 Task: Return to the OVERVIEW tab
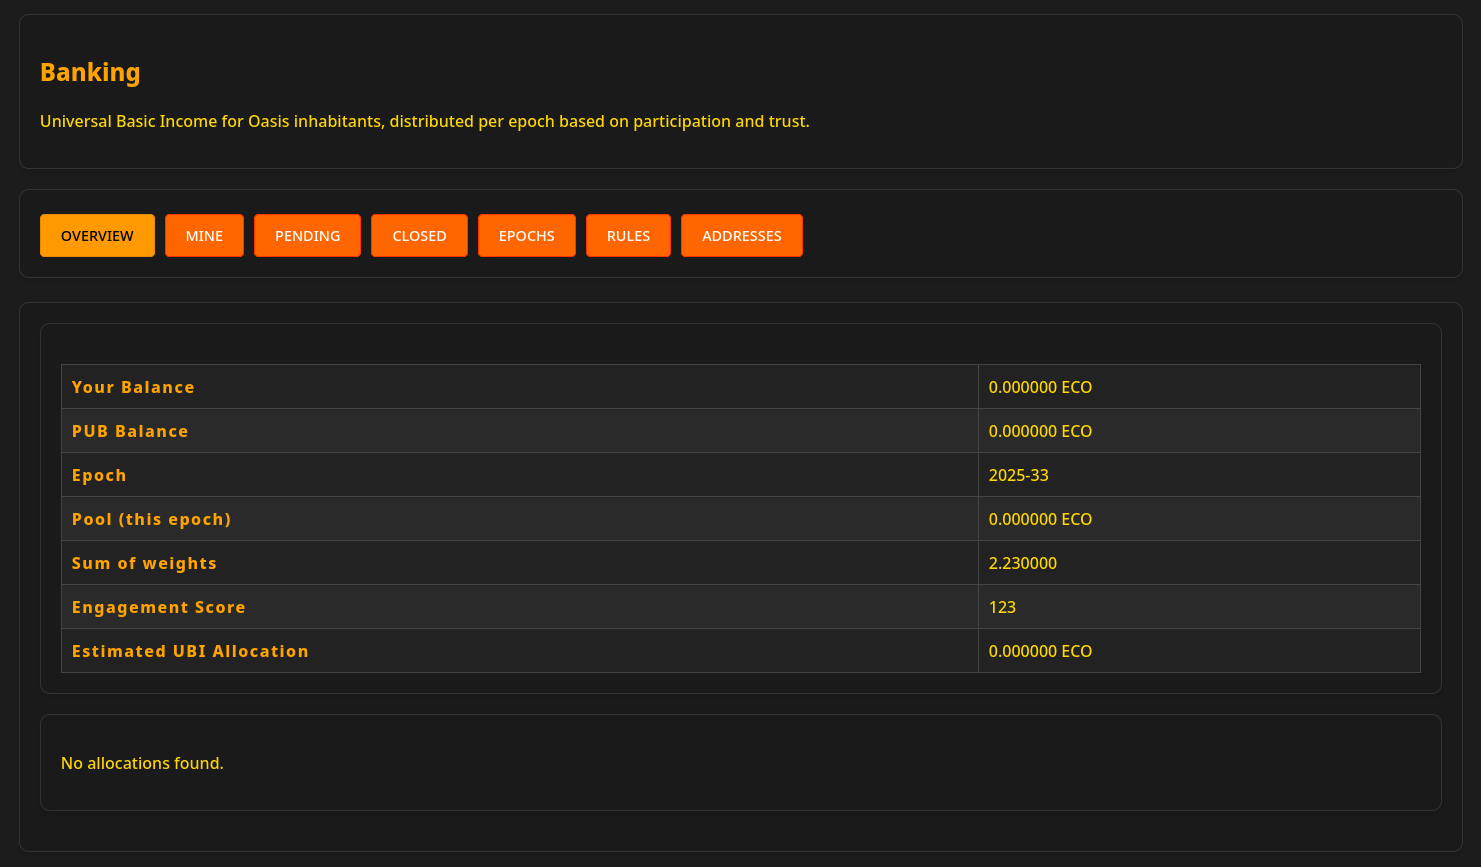(97, 235)
